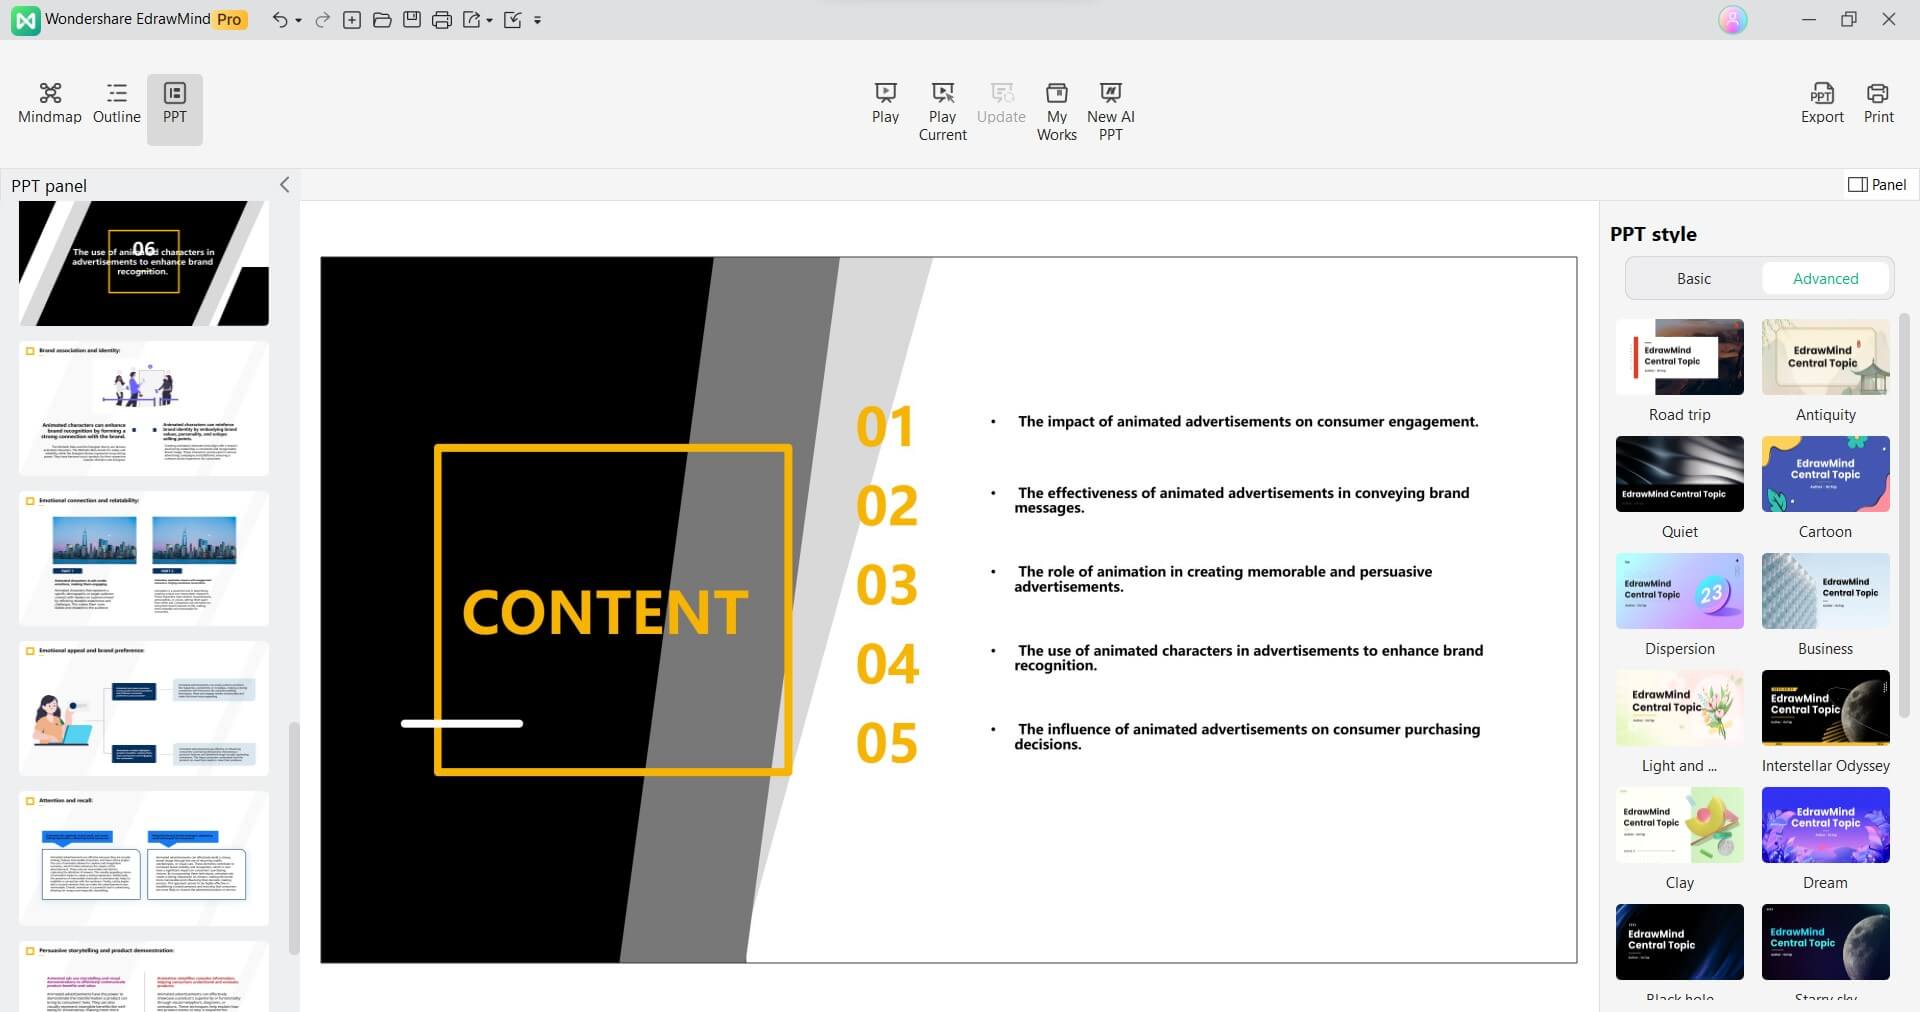Click the 03 number on the slide
This screenshot has height=1012, width=1920.
(x=887, y=585)
